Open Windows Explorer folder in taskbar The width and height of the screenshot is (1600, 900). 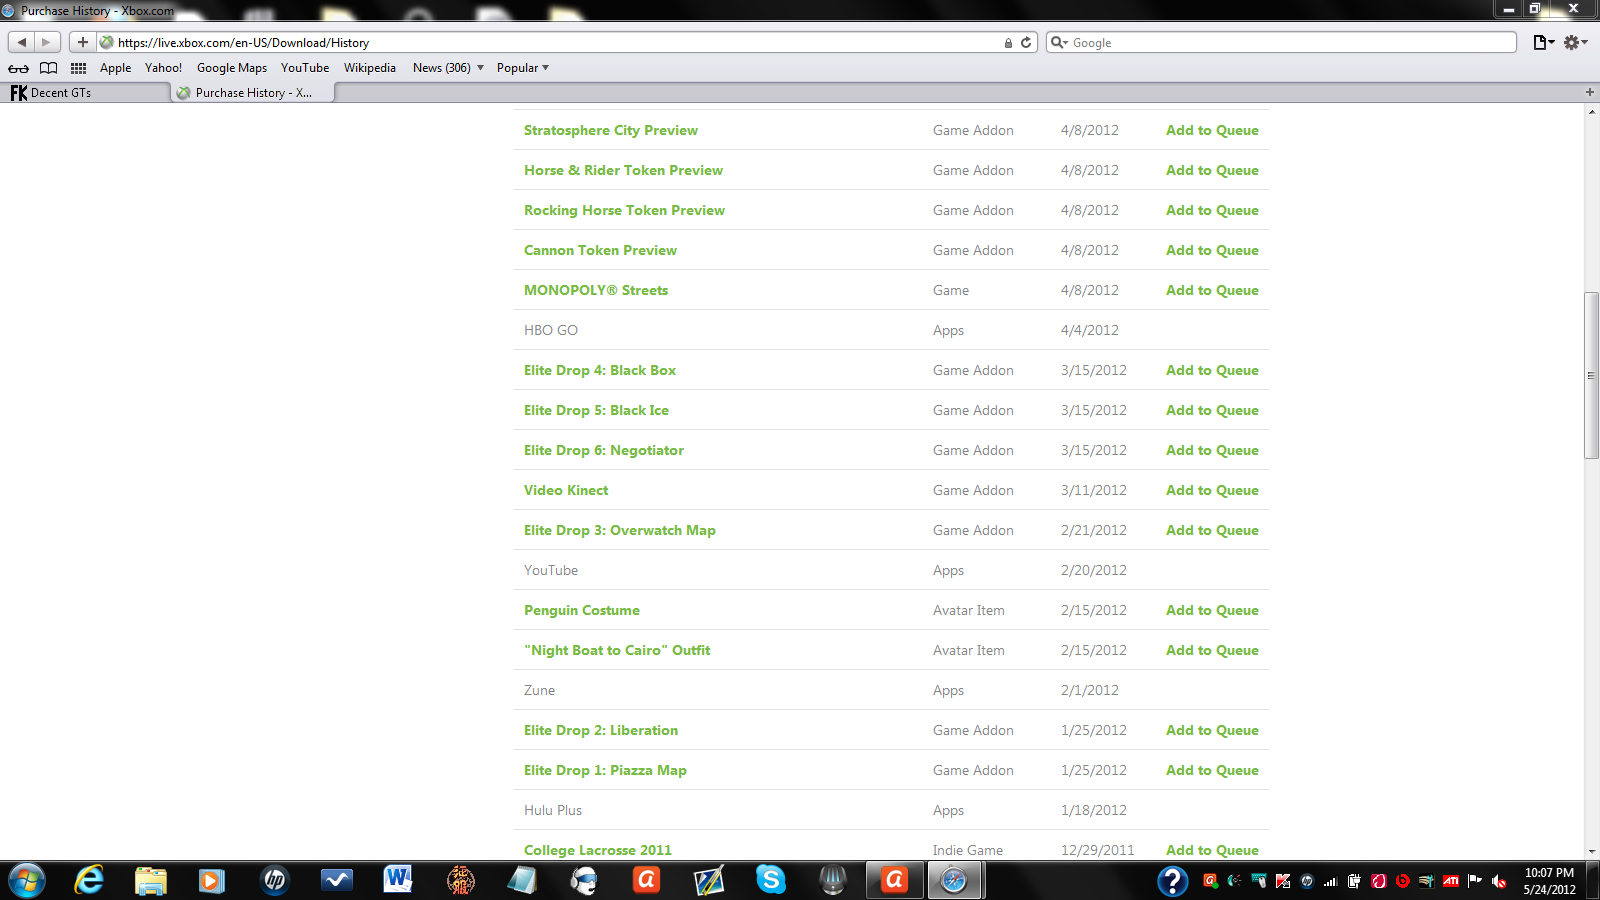point(151,880)
